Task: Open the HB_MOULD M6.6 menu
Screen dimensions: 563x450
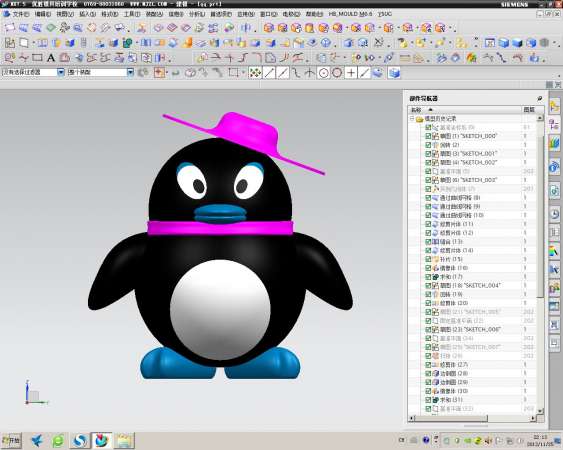Action: 350,14
